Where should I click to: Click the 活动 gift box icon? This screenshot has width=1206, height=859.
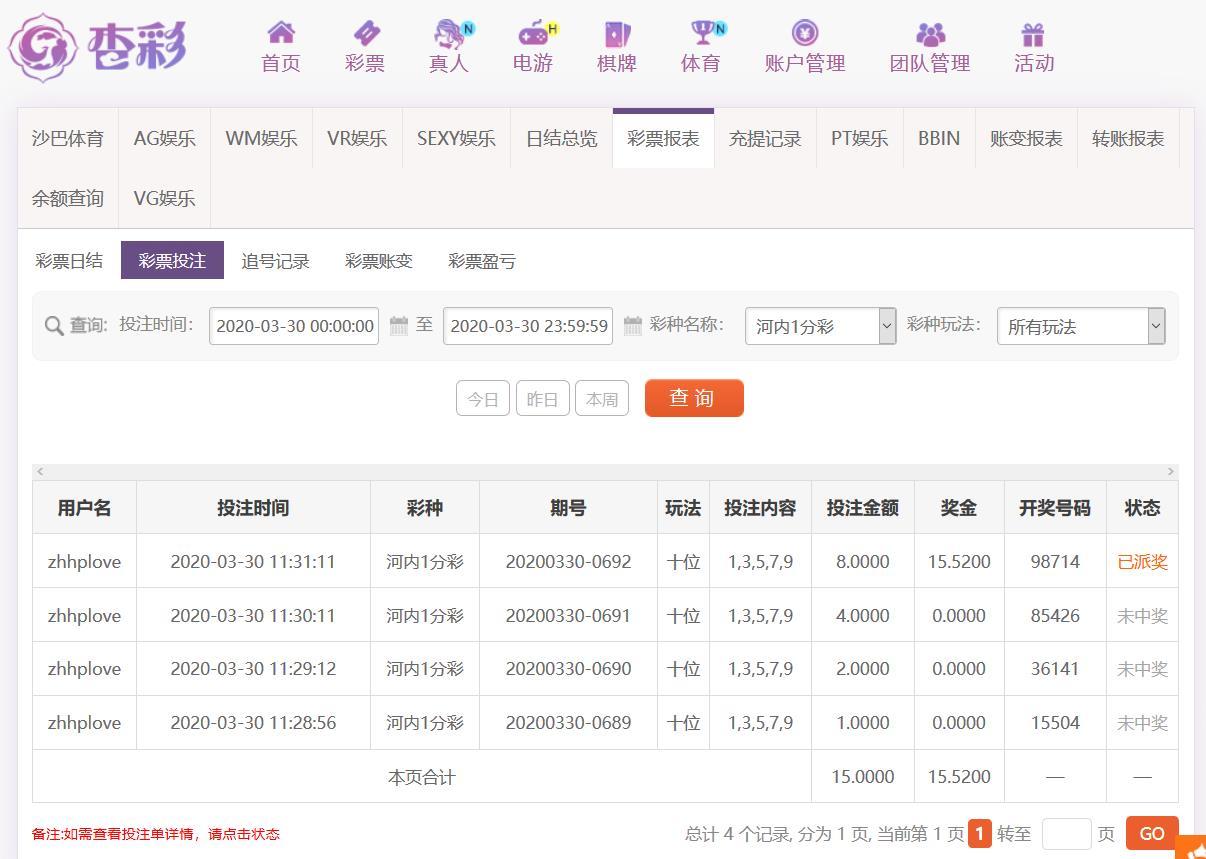(x=1033, y=34)
